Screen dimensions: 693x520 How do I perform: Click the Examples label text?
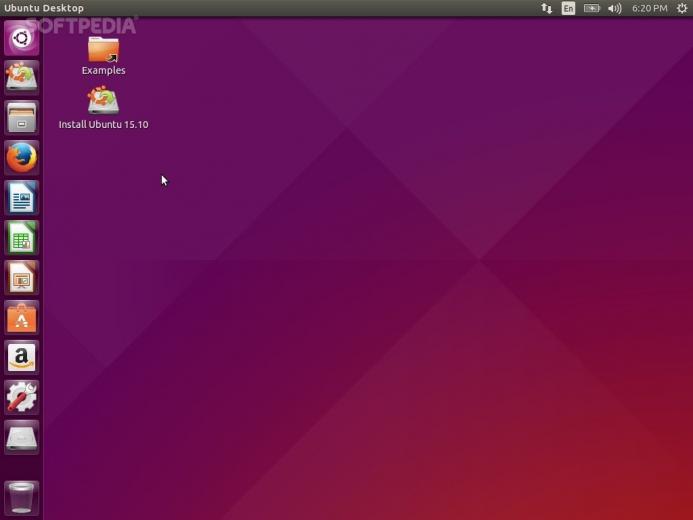point(103,70)
